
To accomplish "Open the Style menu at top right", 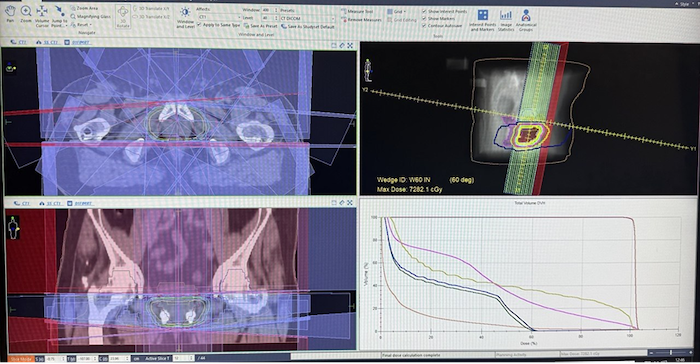I will [684, 4].
